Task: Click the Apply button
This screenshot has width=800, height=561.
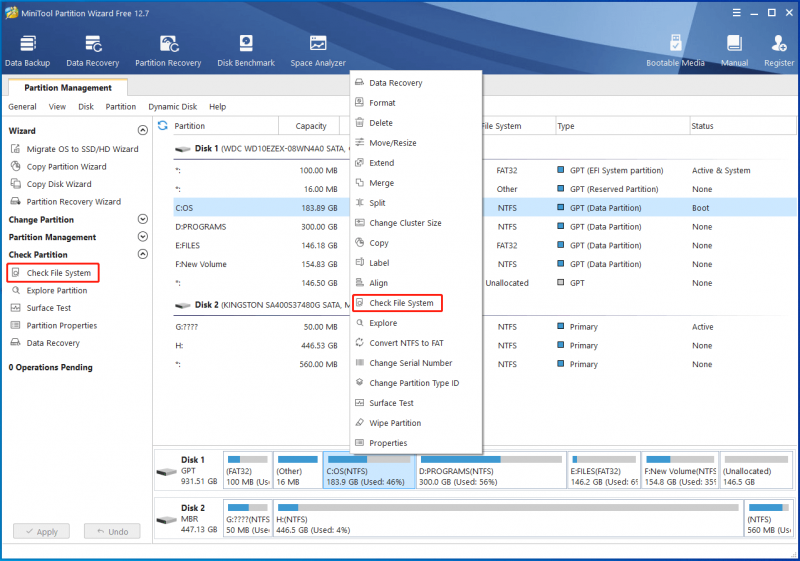Action: coord(41,531)
